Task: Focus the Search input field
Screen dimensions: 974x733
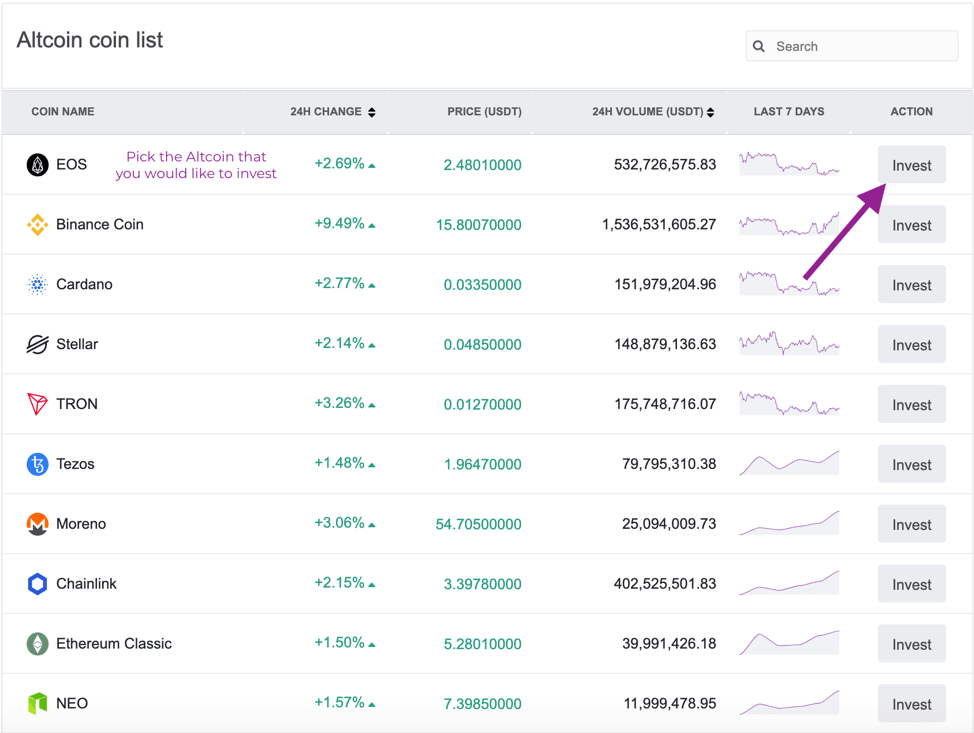Action: [852, 46]
